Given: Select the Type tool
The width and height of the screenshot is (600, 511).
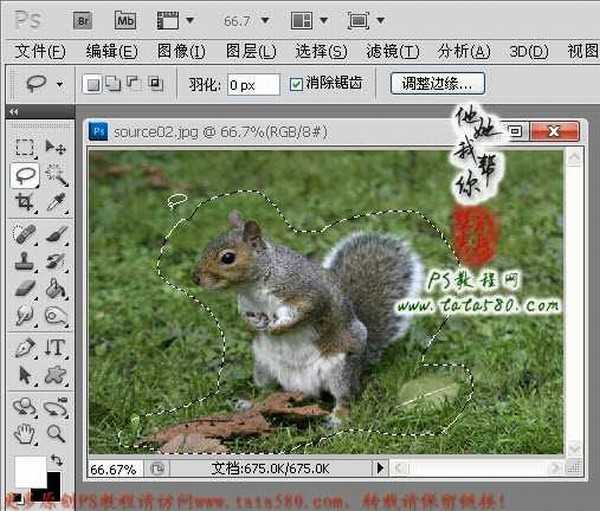Looking at the screenshot, I should click(56, 347).
